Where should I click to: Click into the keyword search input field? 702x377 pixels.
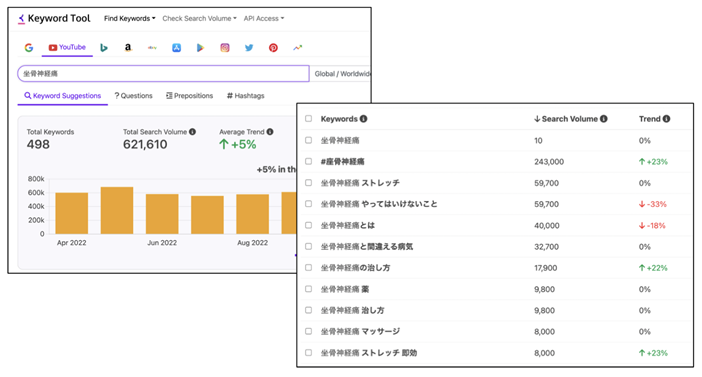click(163, 73)
